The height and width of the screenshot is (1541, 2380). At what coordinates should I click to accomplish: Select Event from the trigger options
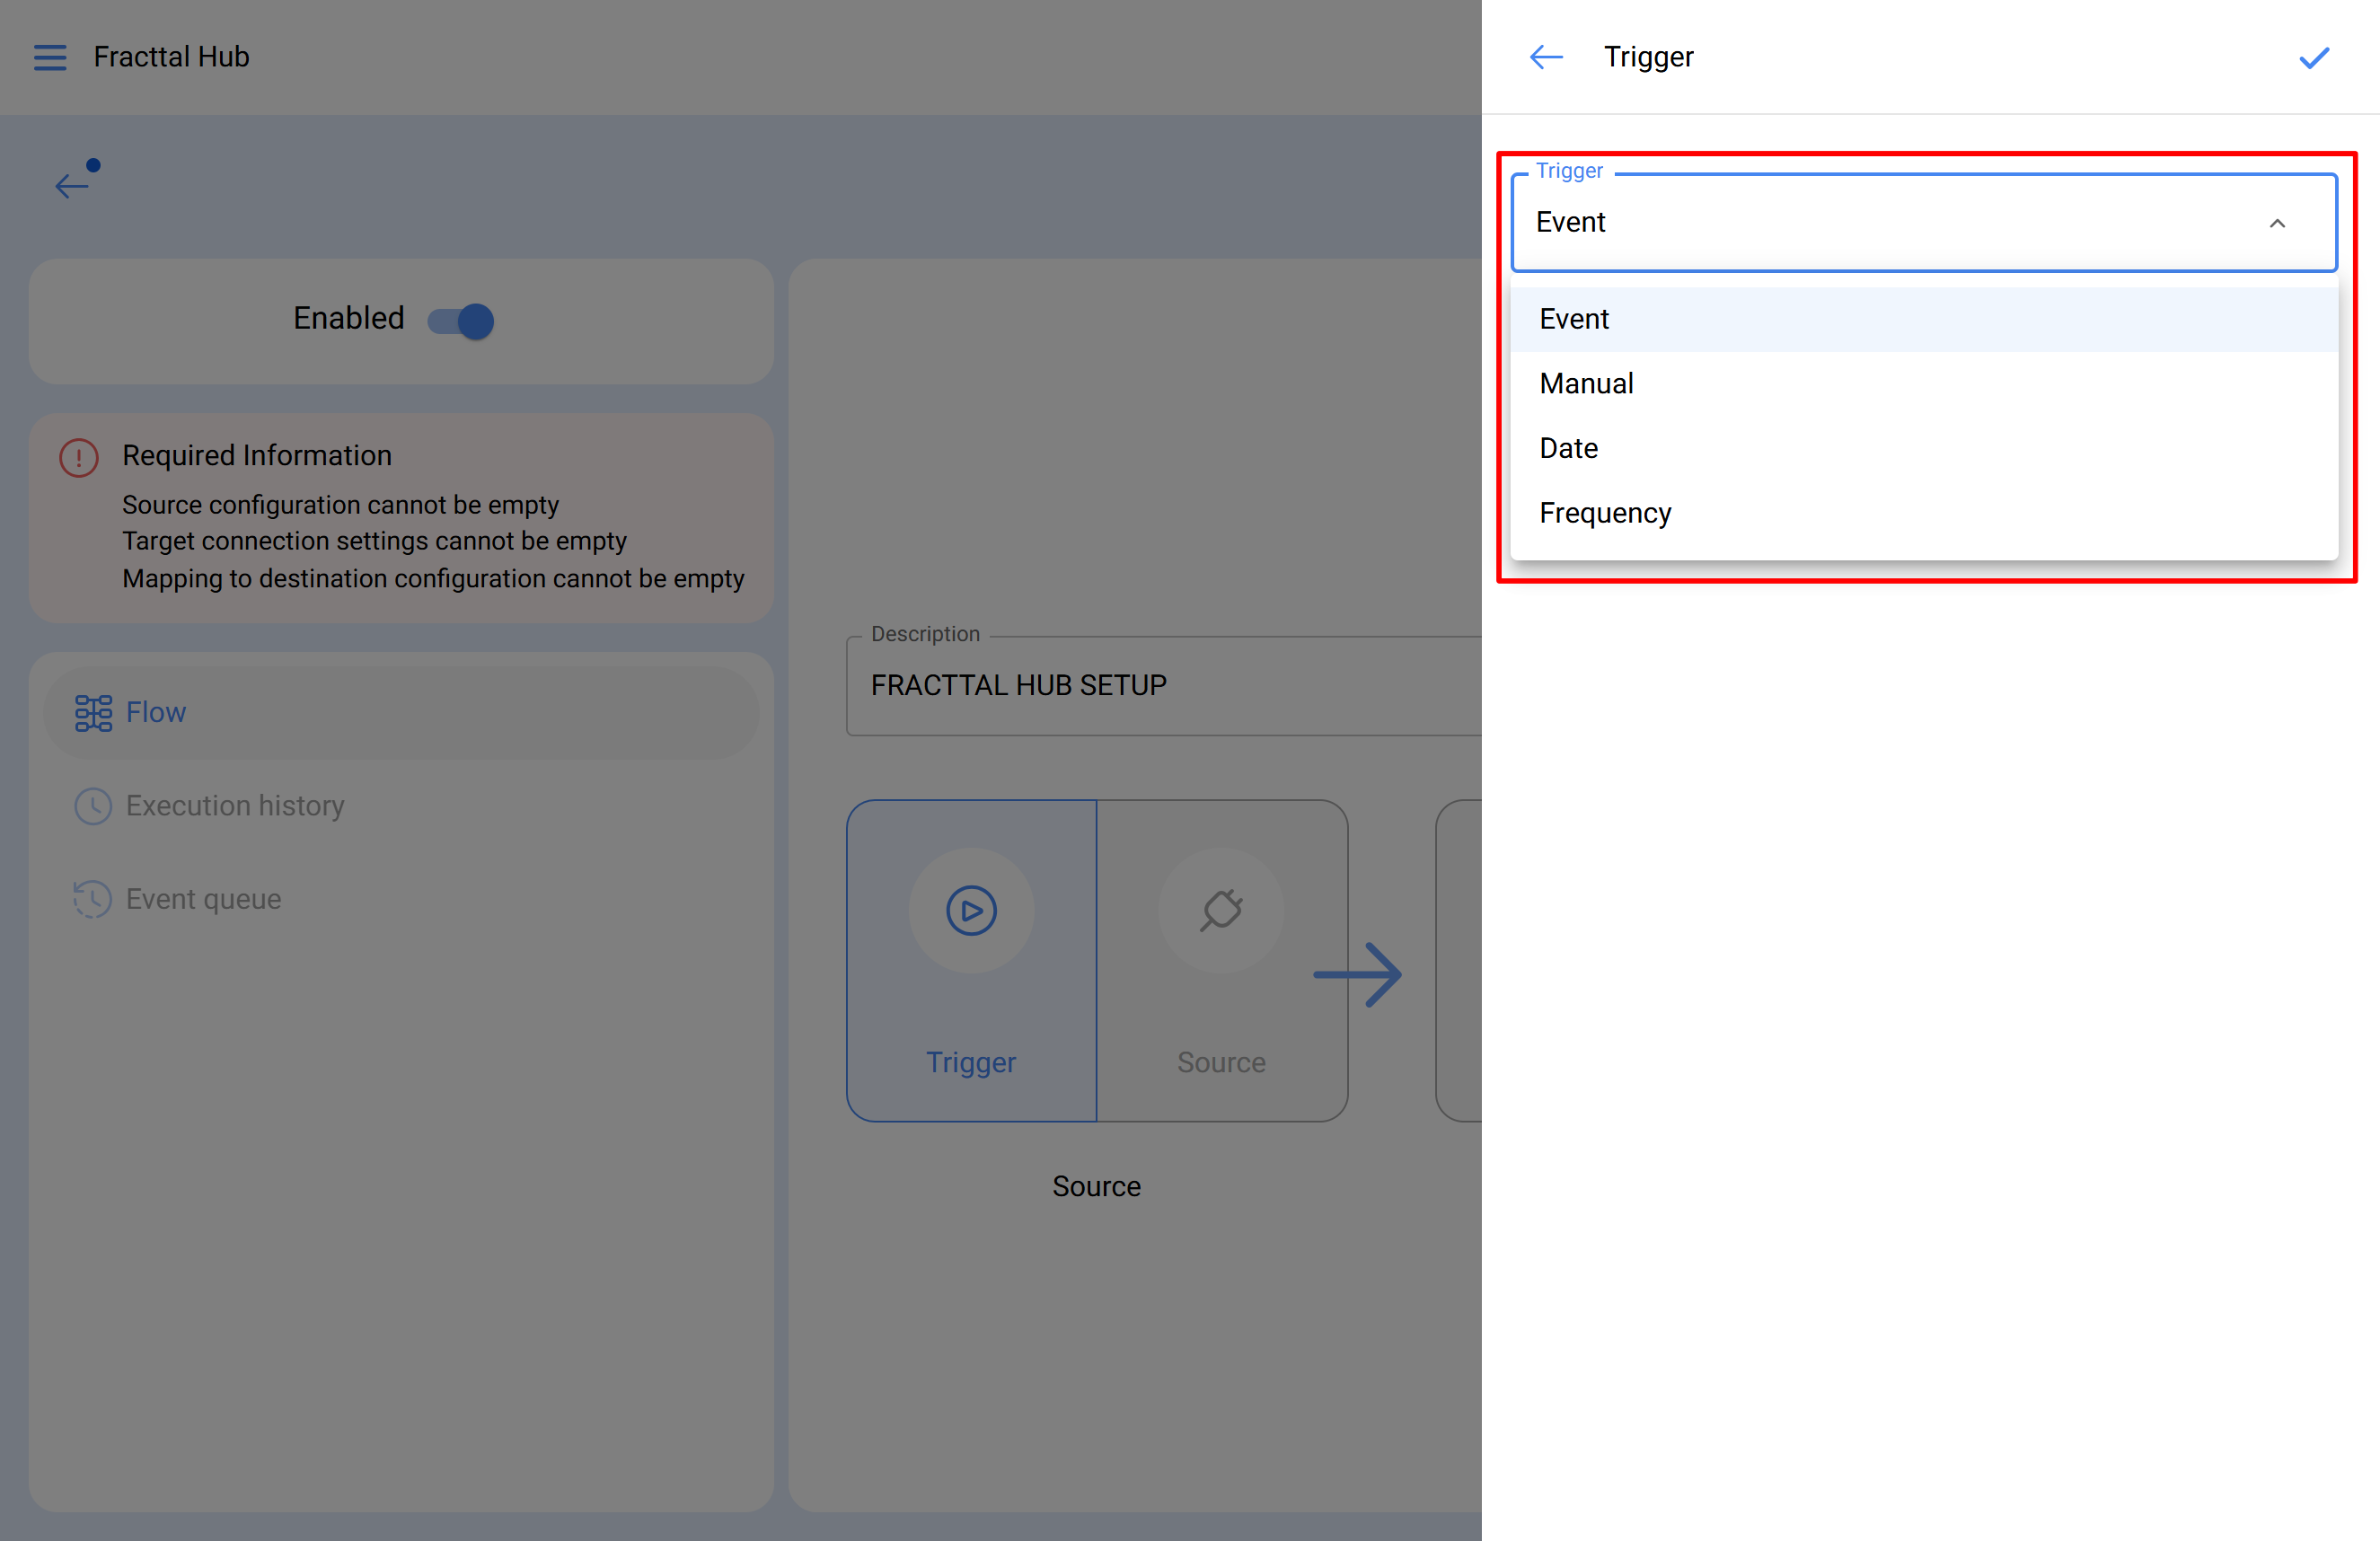click(1574, 319)
